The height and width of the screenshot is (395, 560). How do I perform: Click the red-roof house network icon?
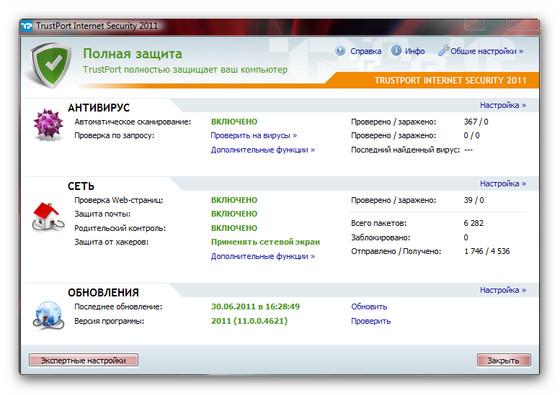click(48, 217)
